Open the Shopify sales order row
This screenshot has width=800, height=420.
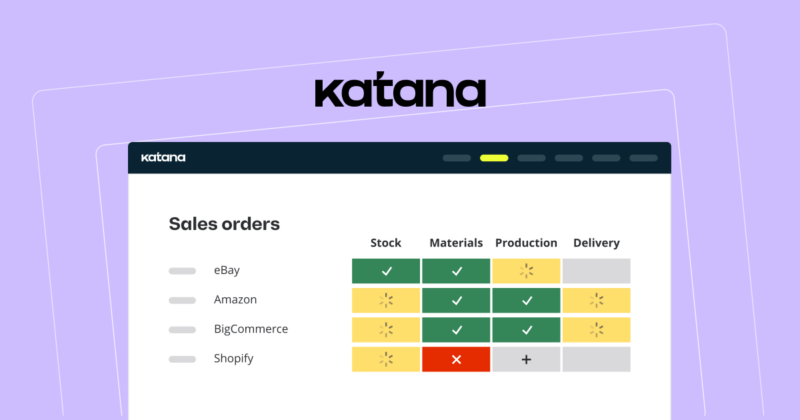click(231, 359)
